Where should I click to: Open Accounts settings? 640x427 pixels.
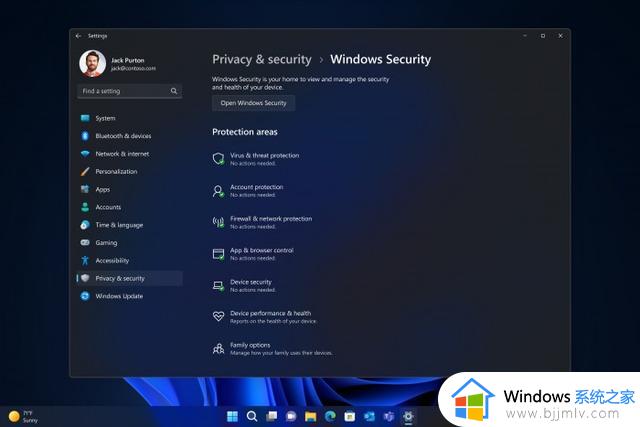(x=129, y=207)
